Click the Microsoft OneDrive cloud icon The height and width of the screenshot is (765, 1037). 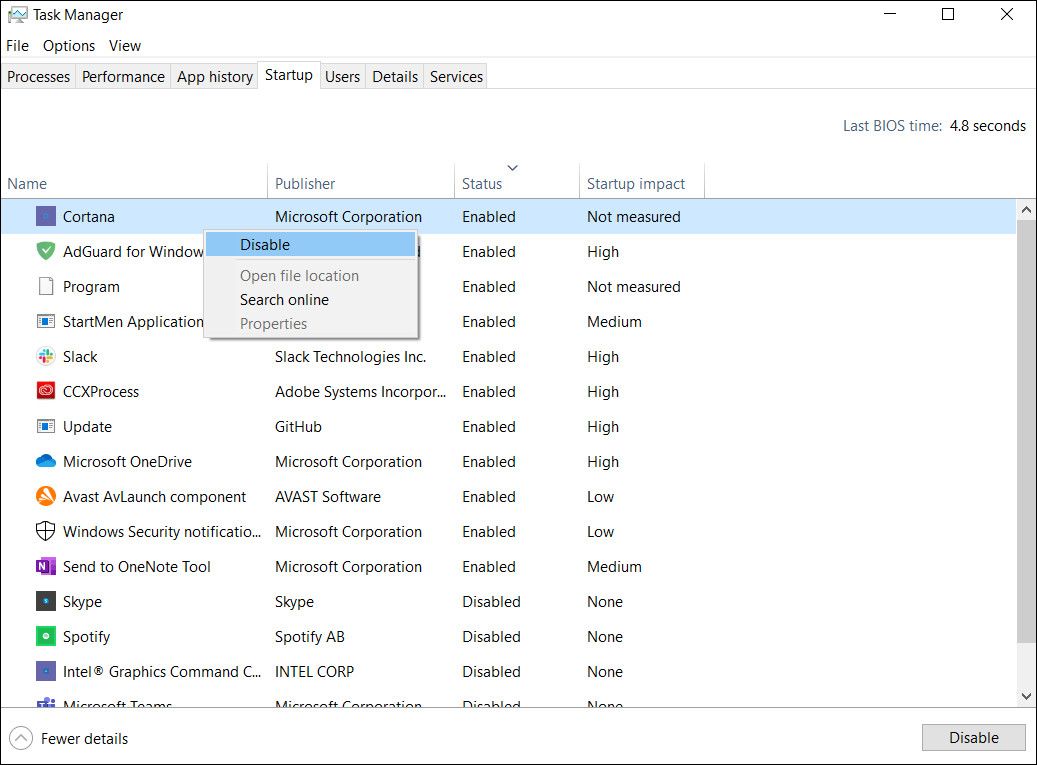coord(46,462)
